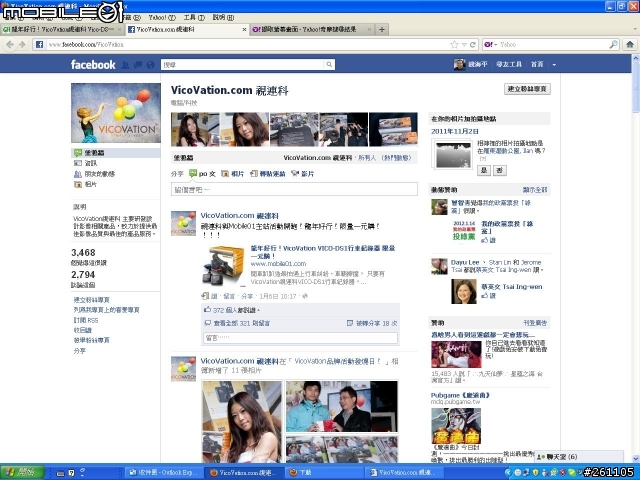Click the Facebook search magnifier button
Viewport: 640px width, 480px height.
[329, 64]
